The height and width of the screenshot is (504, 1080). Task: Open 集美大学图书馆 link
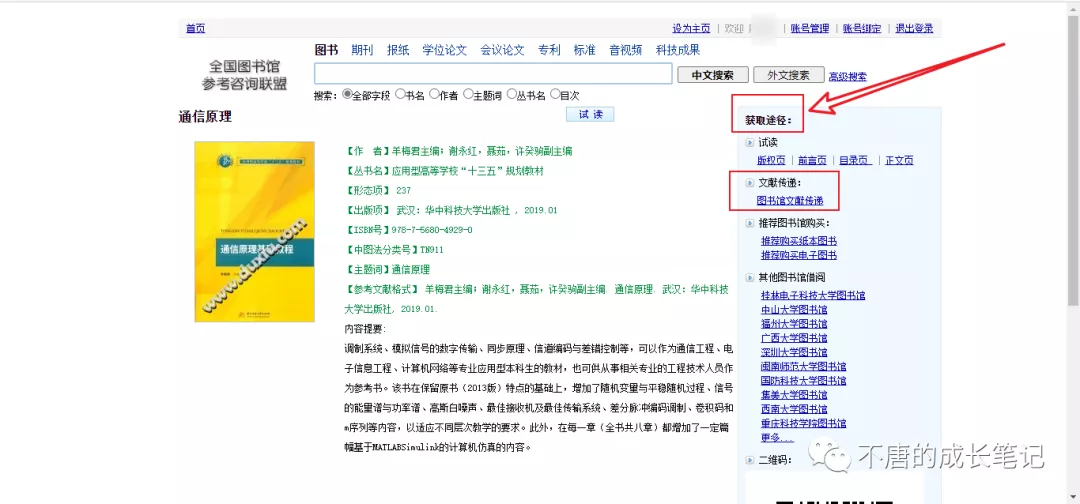pyautogui.click(x=794, y=395)
